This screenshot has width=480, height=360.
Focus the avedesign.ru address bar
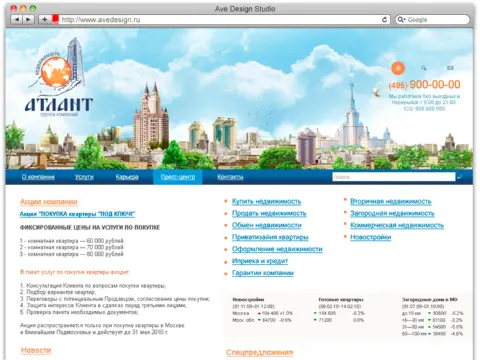[220, 20]
